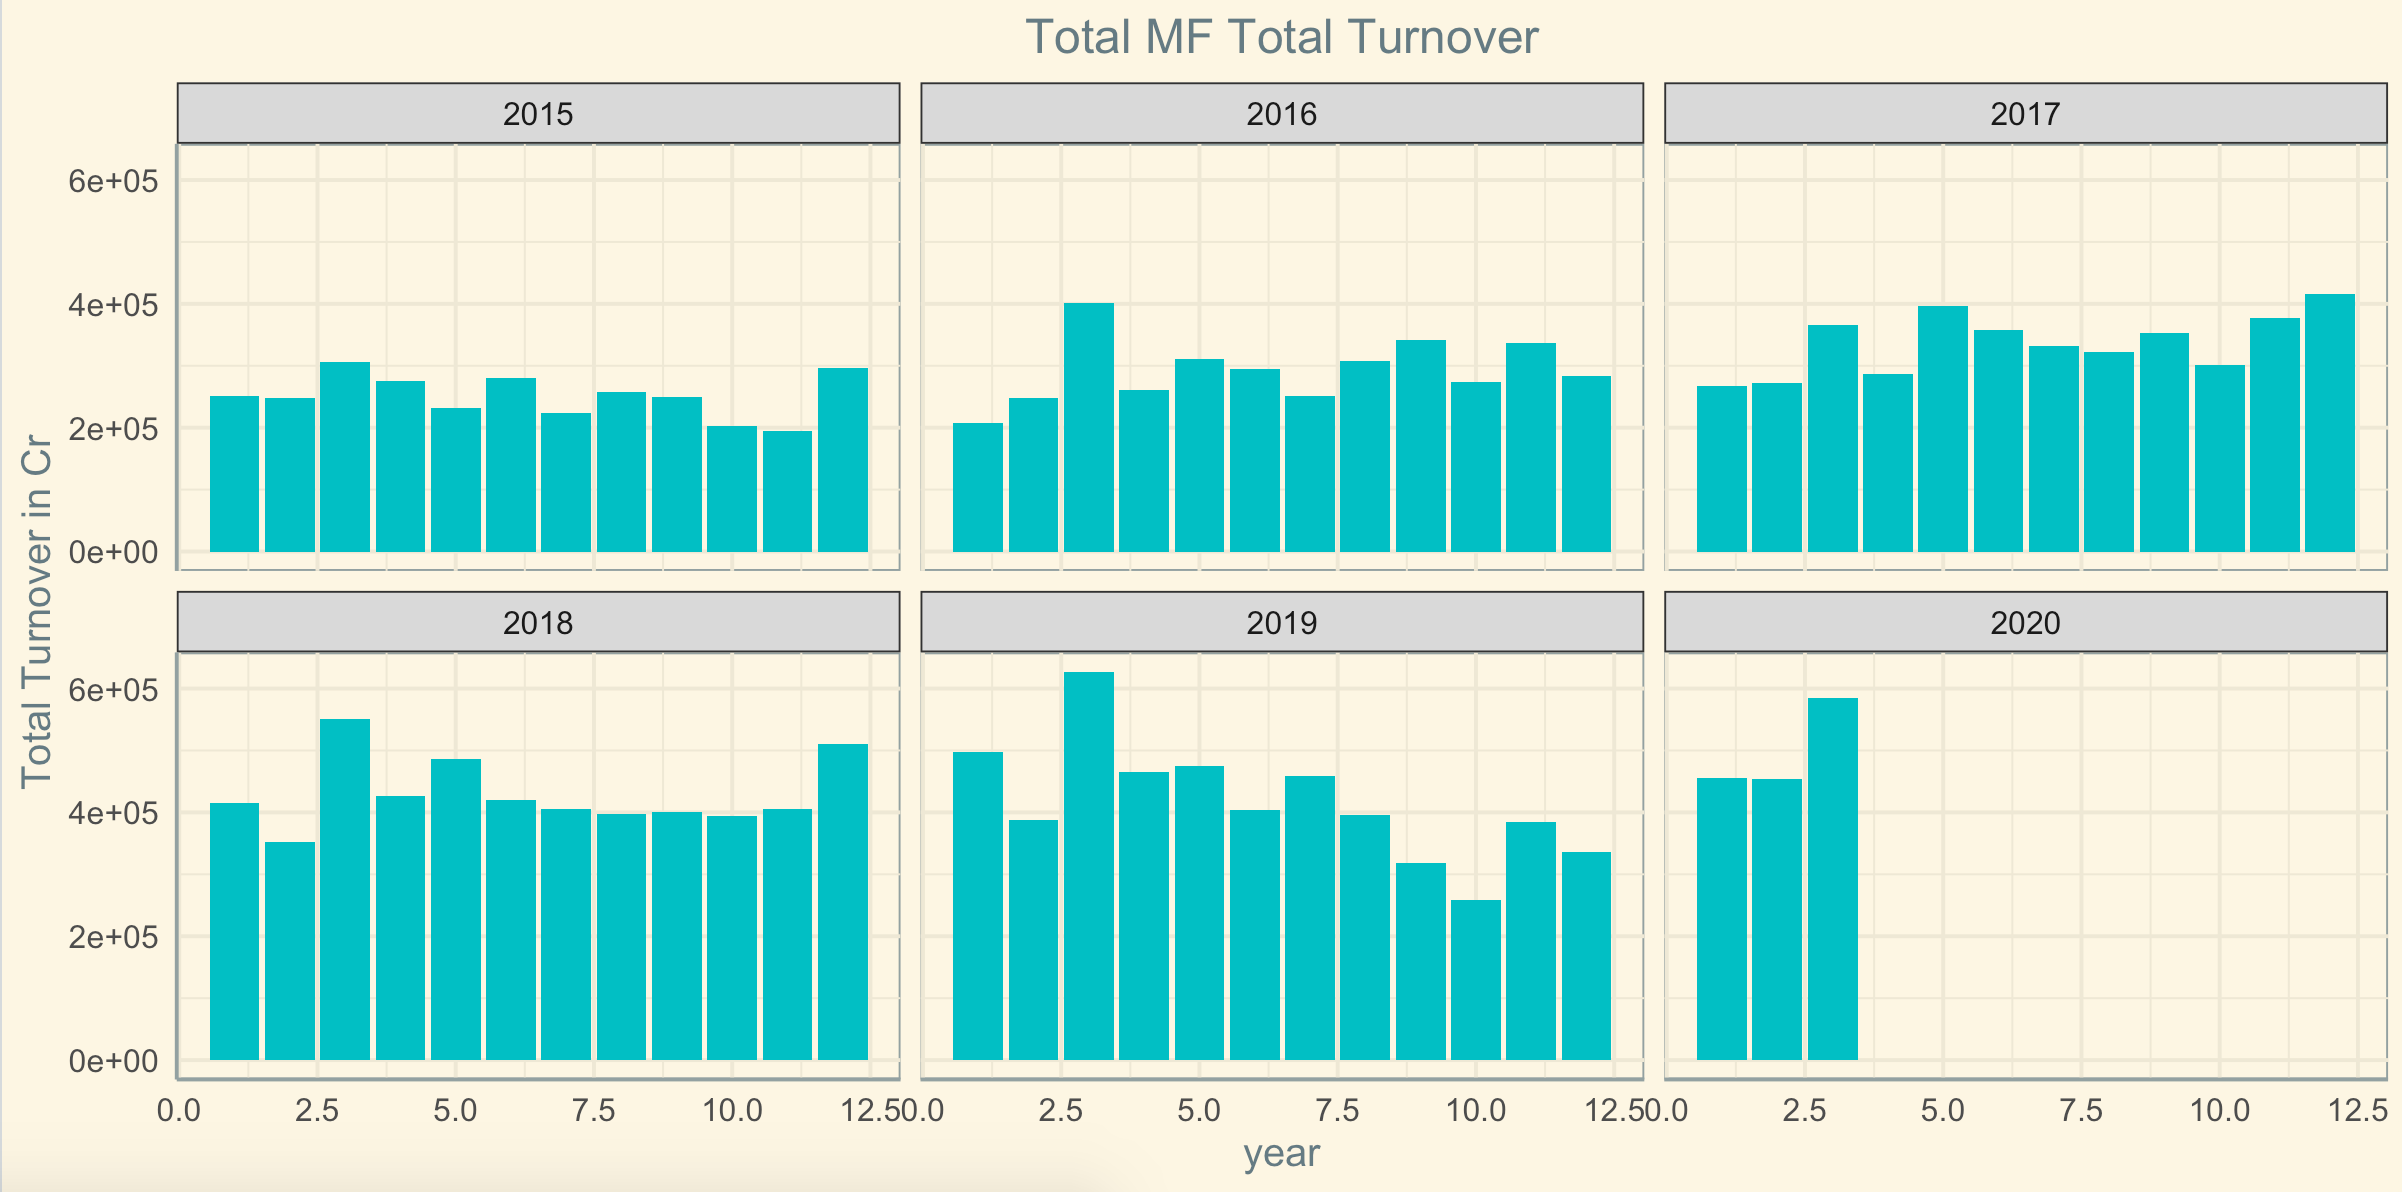The width and height of the screenshot is (2402, 1192).
Task: Click the 2015 facet header strip
Action: (x=538, y=114)
